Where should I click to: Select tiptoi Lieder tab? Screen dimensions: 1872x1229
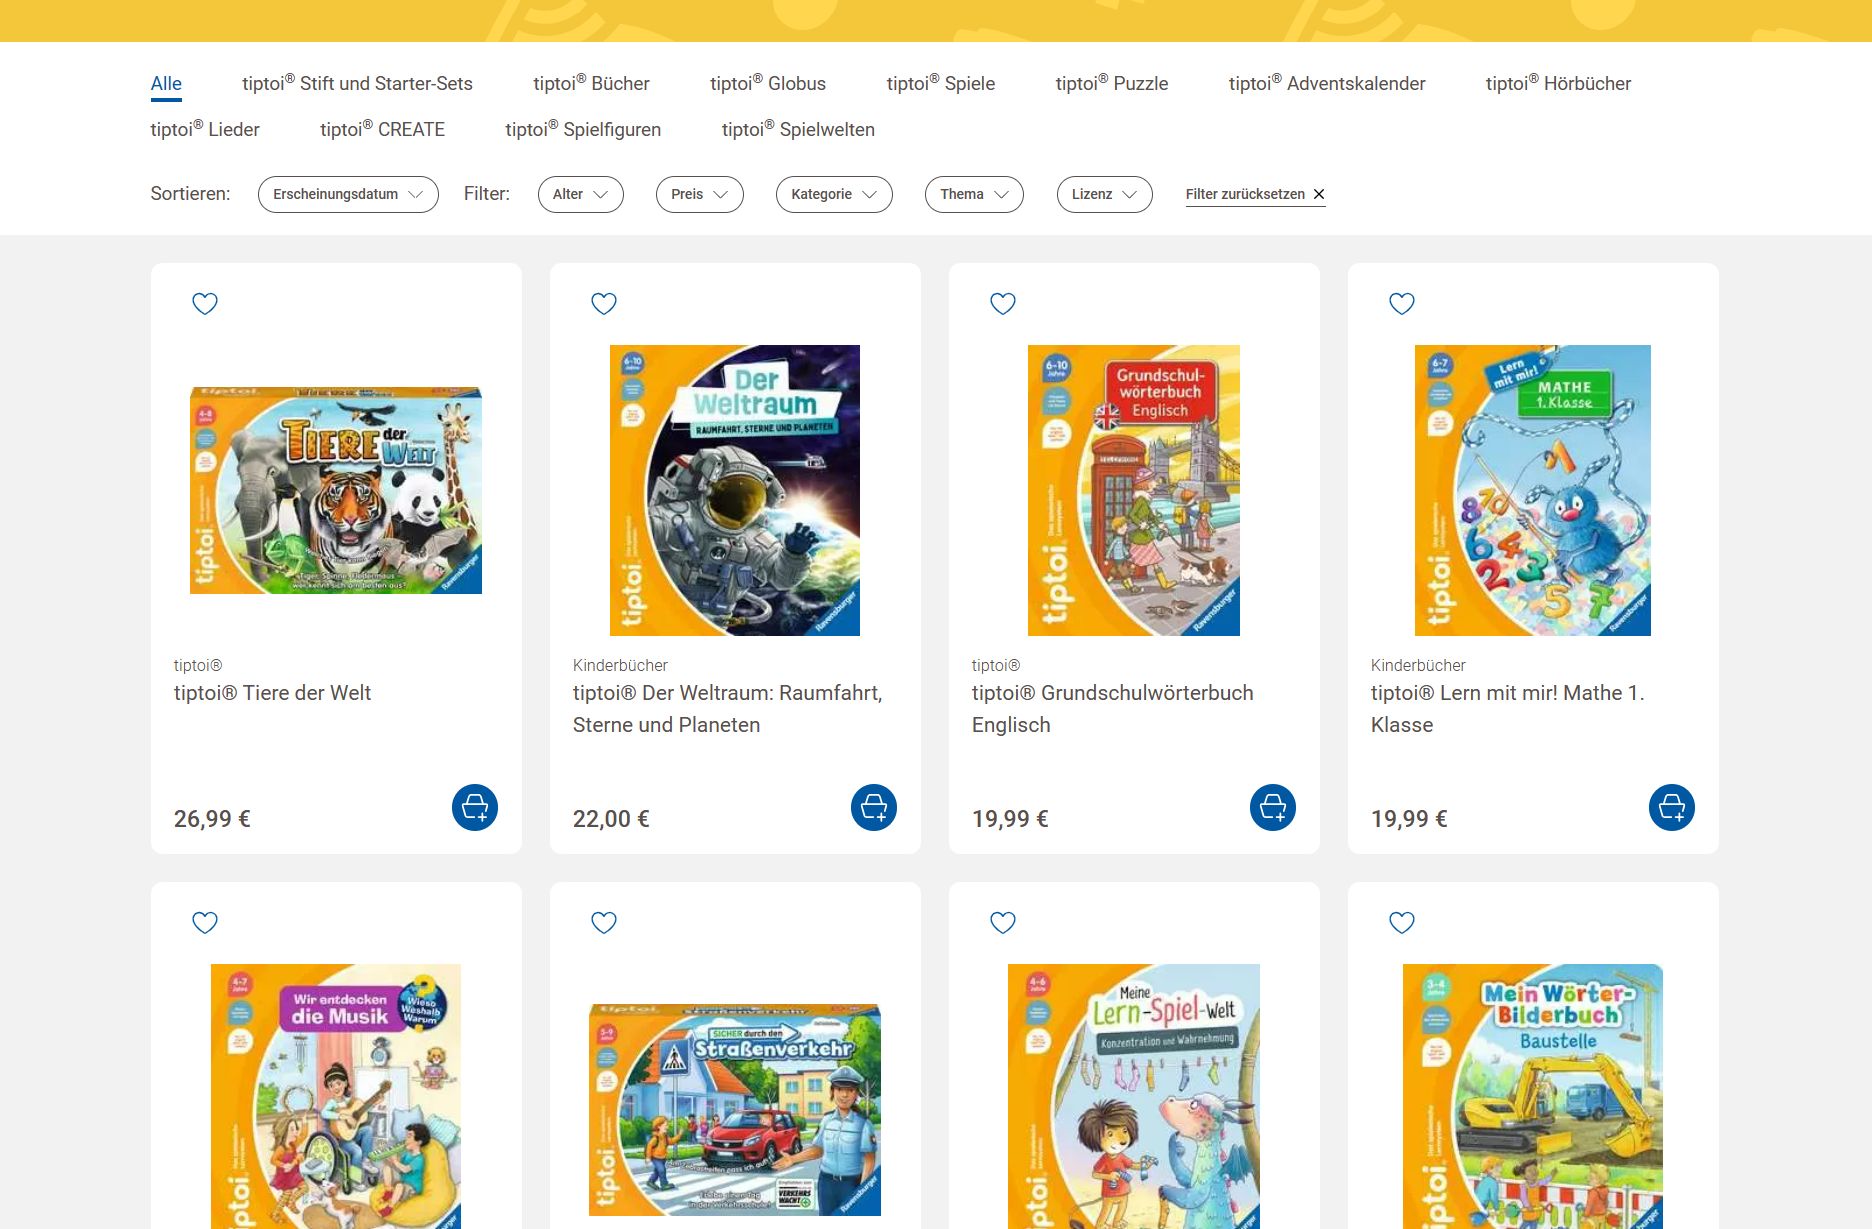click(x=205, y=130)
